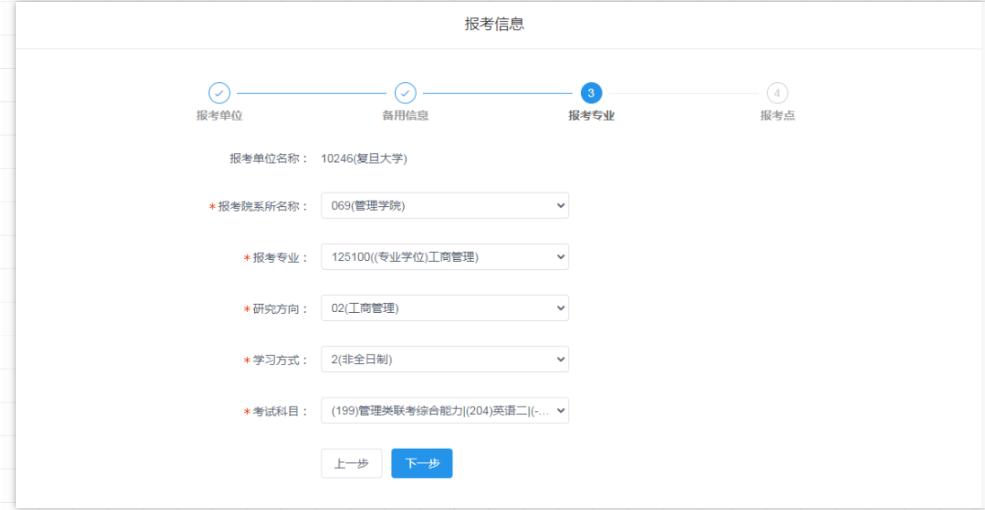
Task: Click the completed step 1 checkmark circle
Action: coord(219,93)
